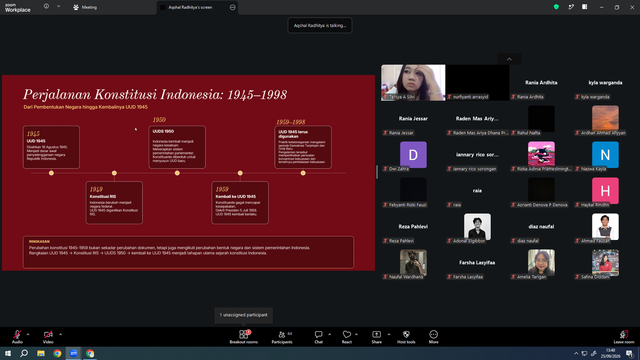Select Tarsya A Sihi video tile
The width and height of the screenshot is (640, 360).
pos(413,82)
